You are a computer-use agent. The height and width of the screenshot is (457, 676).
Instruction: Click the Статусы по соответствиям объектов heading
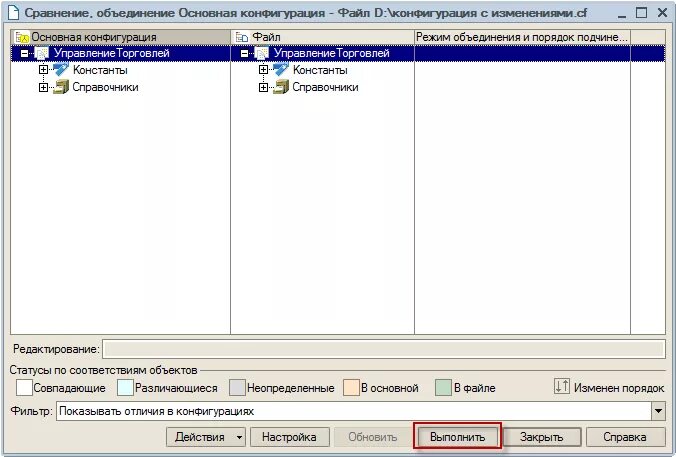click(x=103, y=370)
